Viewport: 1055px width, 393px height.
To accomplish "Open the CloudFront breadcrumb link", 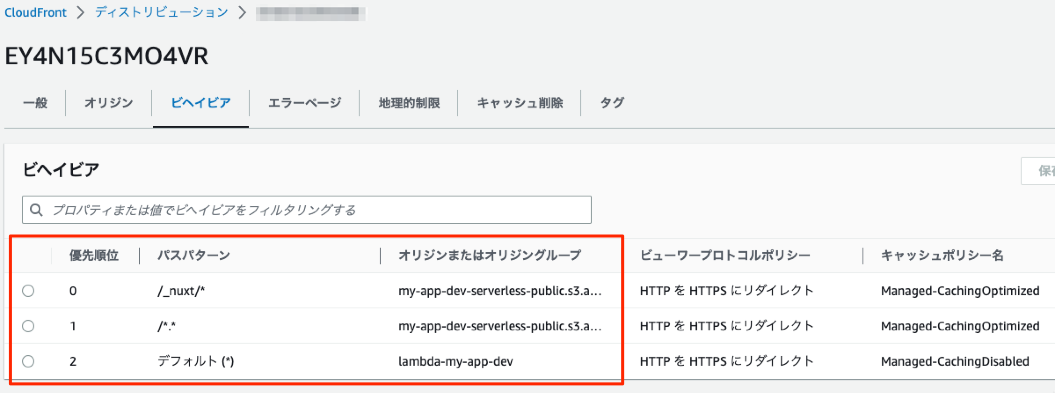I will point(36,13).
